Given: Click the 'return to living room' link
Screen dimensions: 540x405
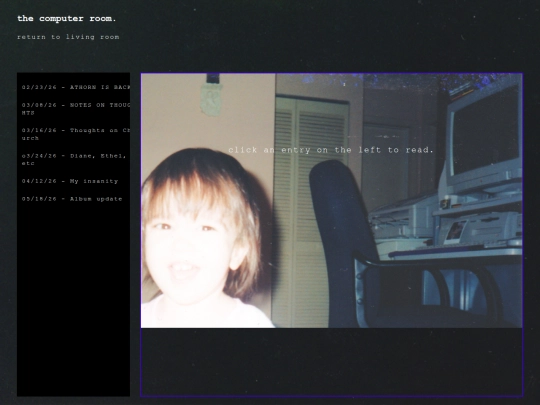Looking at the screenshot, I should (68, 37).
